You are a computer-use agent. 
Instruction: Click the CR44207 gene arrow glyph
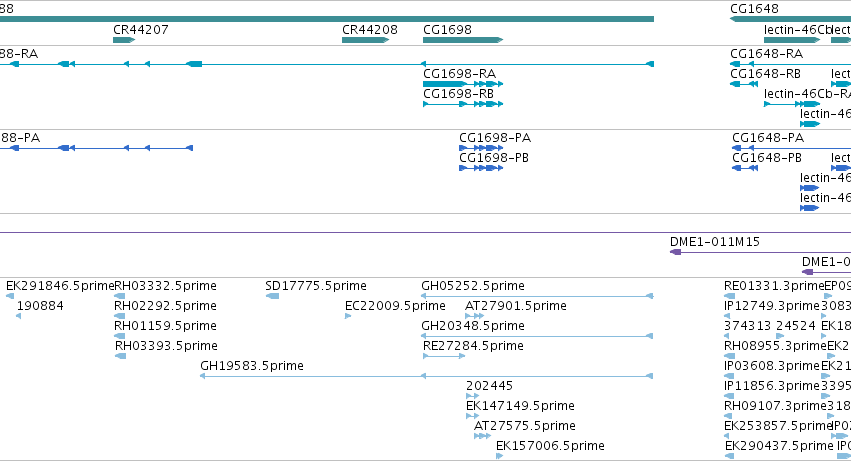coord(124,40)
